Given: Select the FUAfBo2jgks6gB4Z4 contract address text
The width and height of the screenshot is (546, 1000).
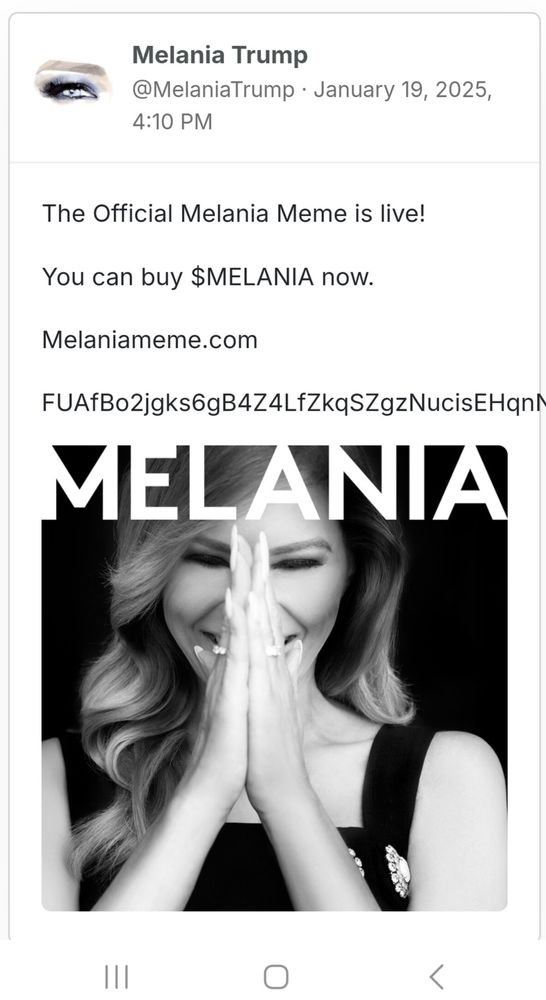Looking at the screenshot, I should 293,402.
